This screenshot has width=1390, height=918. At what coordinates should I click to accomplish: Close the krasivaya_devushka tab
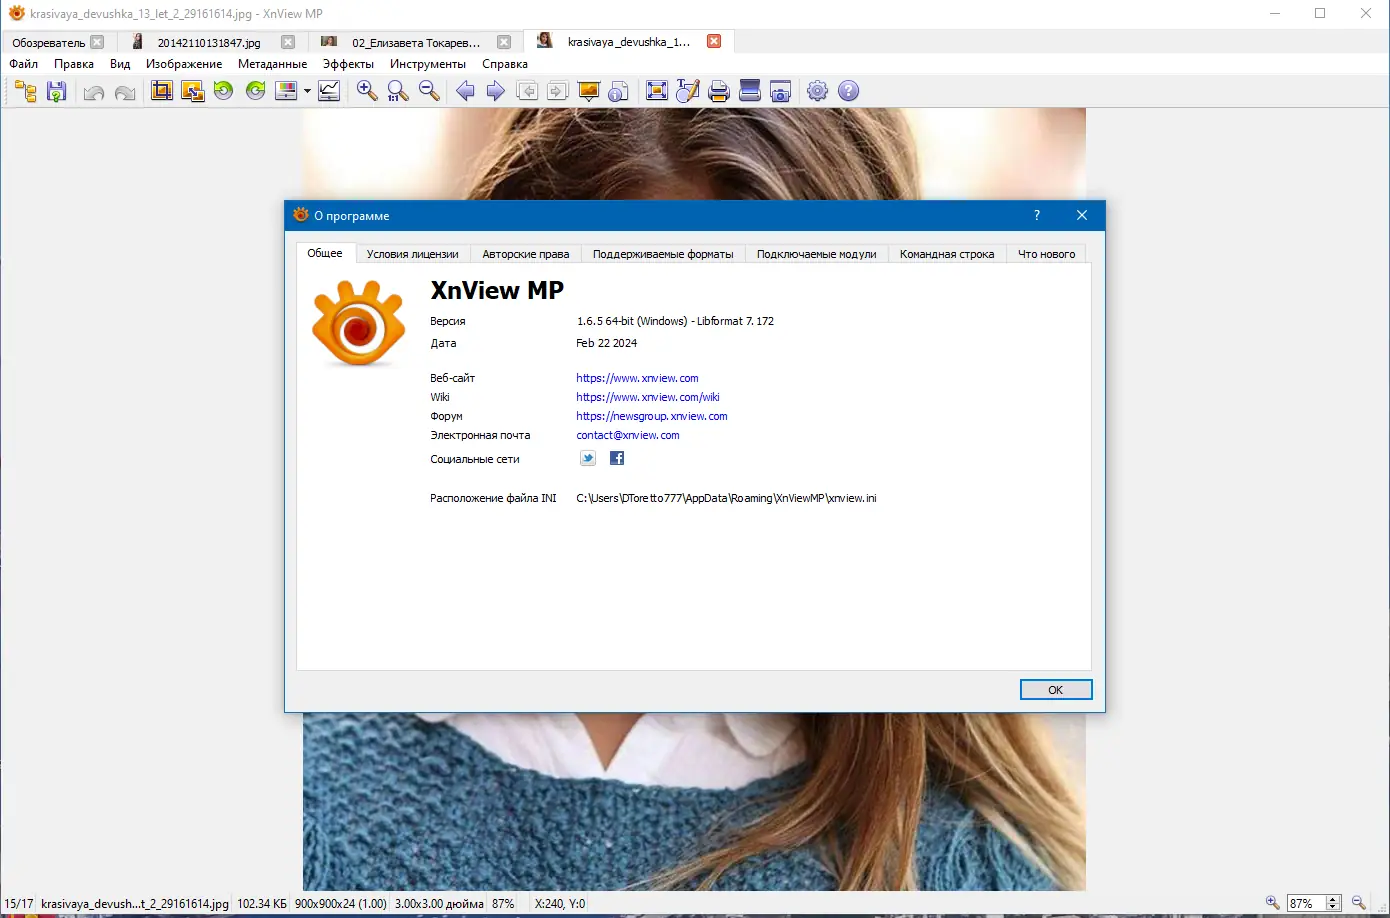[x=714, y=41]
